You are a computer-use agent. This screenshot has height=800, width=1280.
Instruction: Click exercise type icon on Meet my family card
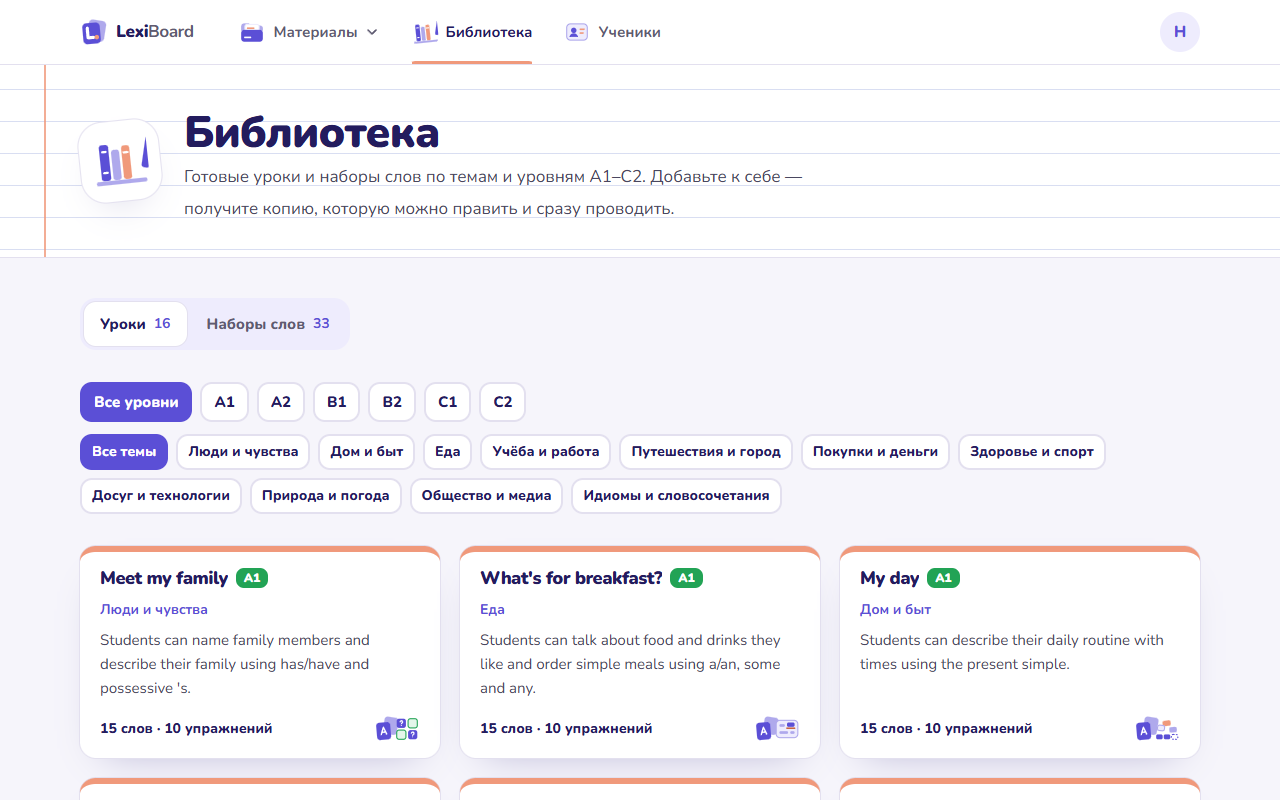click(x=397, y=729)
